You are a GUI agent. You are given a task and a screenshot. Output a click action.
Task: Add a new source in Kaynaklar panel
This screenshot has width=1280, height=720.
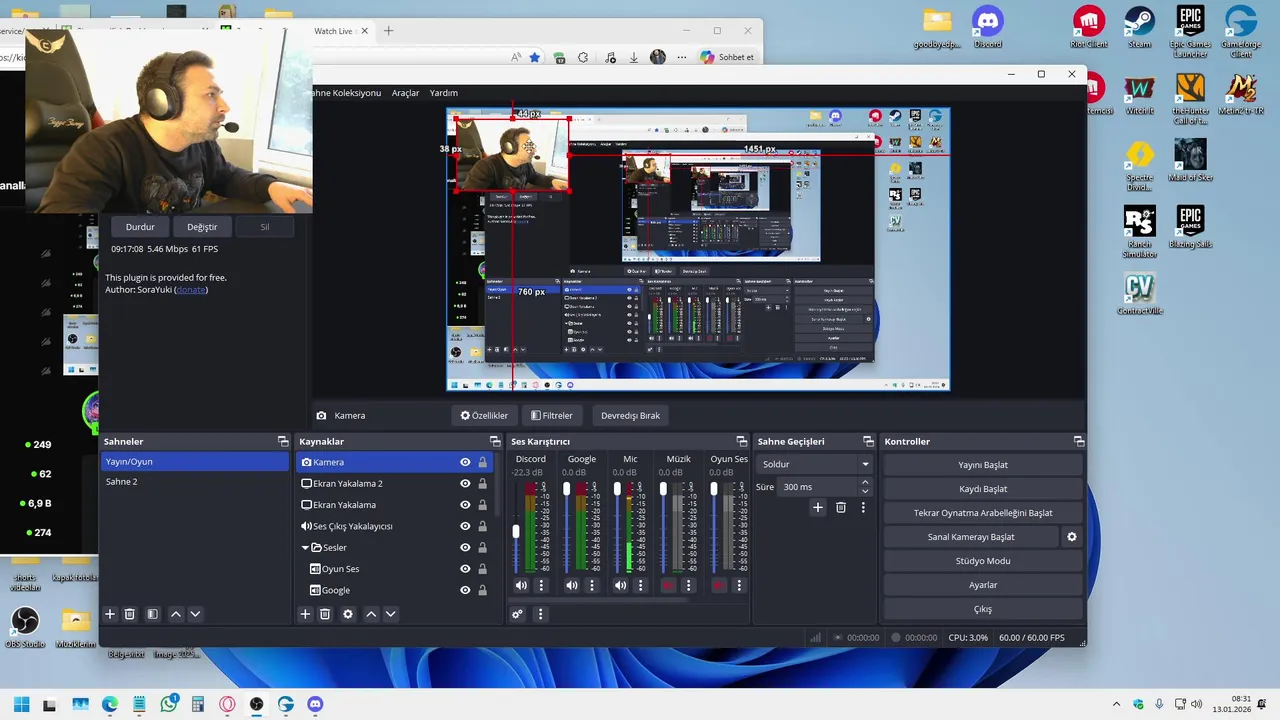coord(305,614)
